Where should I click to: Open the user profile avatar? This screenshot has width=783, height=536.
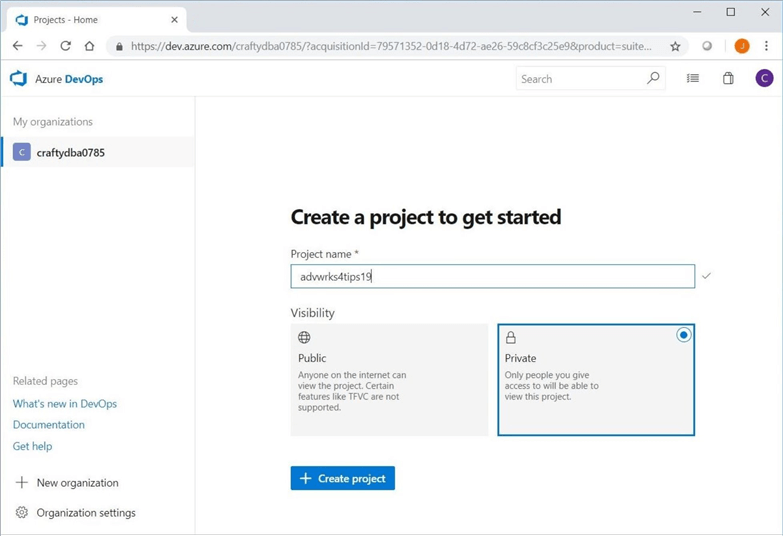click(x=764, y=79)
